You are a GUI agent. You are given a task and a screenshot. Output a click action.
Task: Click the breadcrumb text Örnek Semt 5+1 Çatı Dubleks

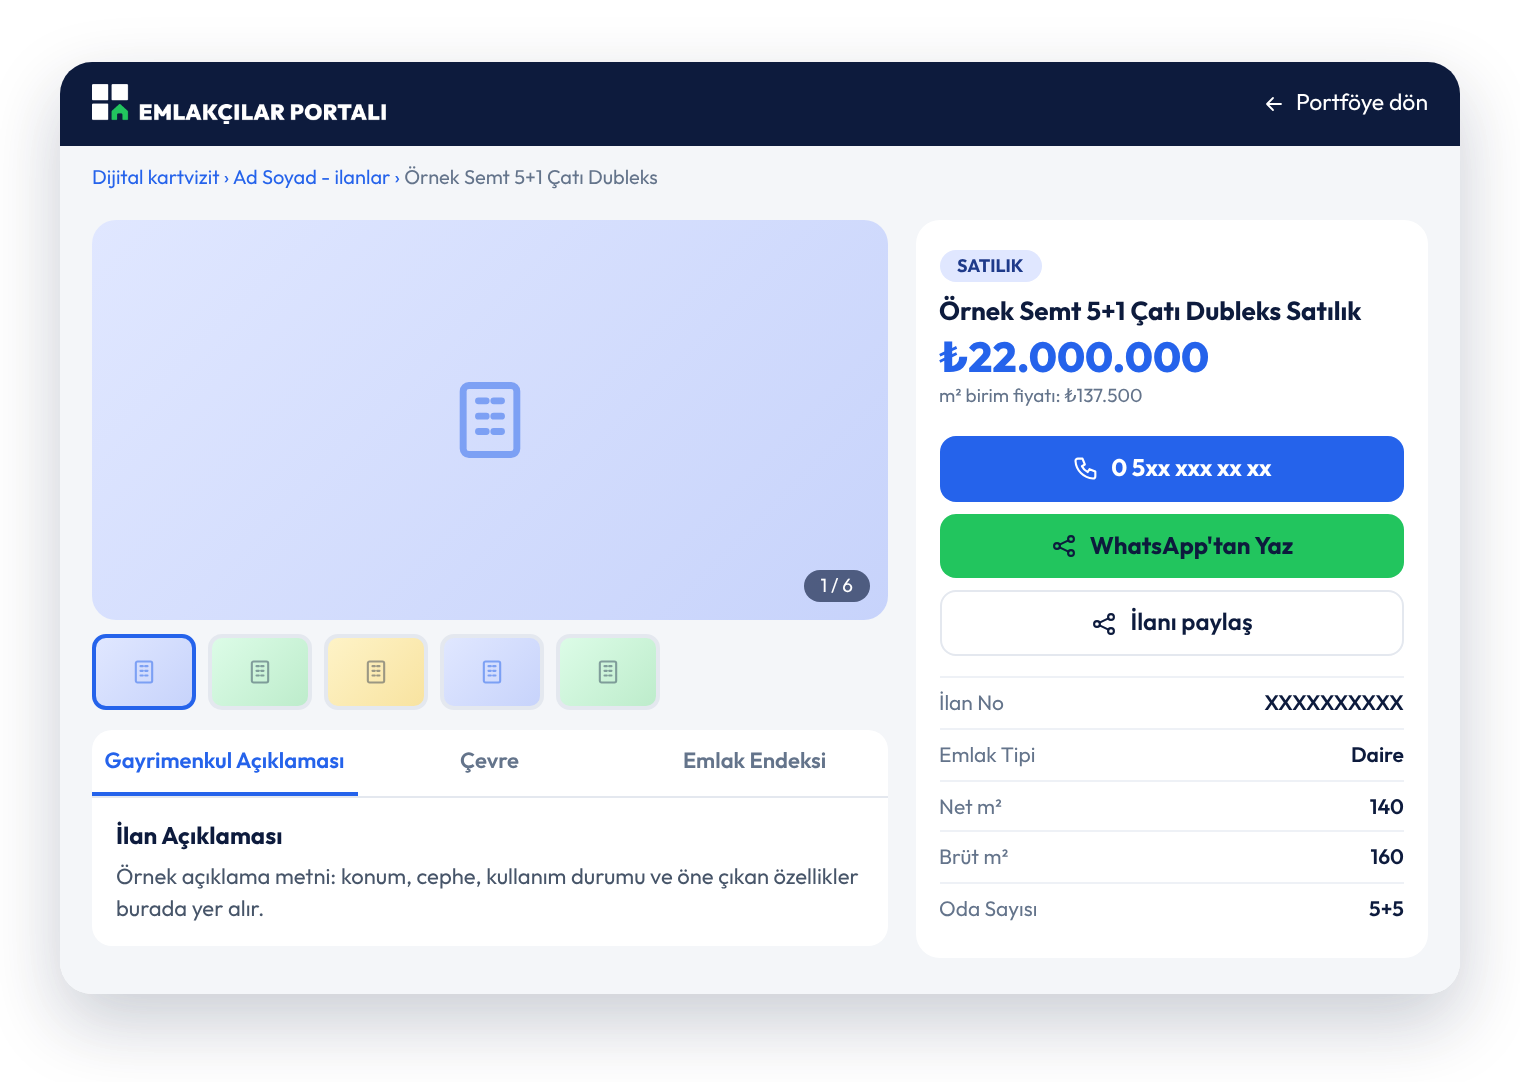[531, 177]
